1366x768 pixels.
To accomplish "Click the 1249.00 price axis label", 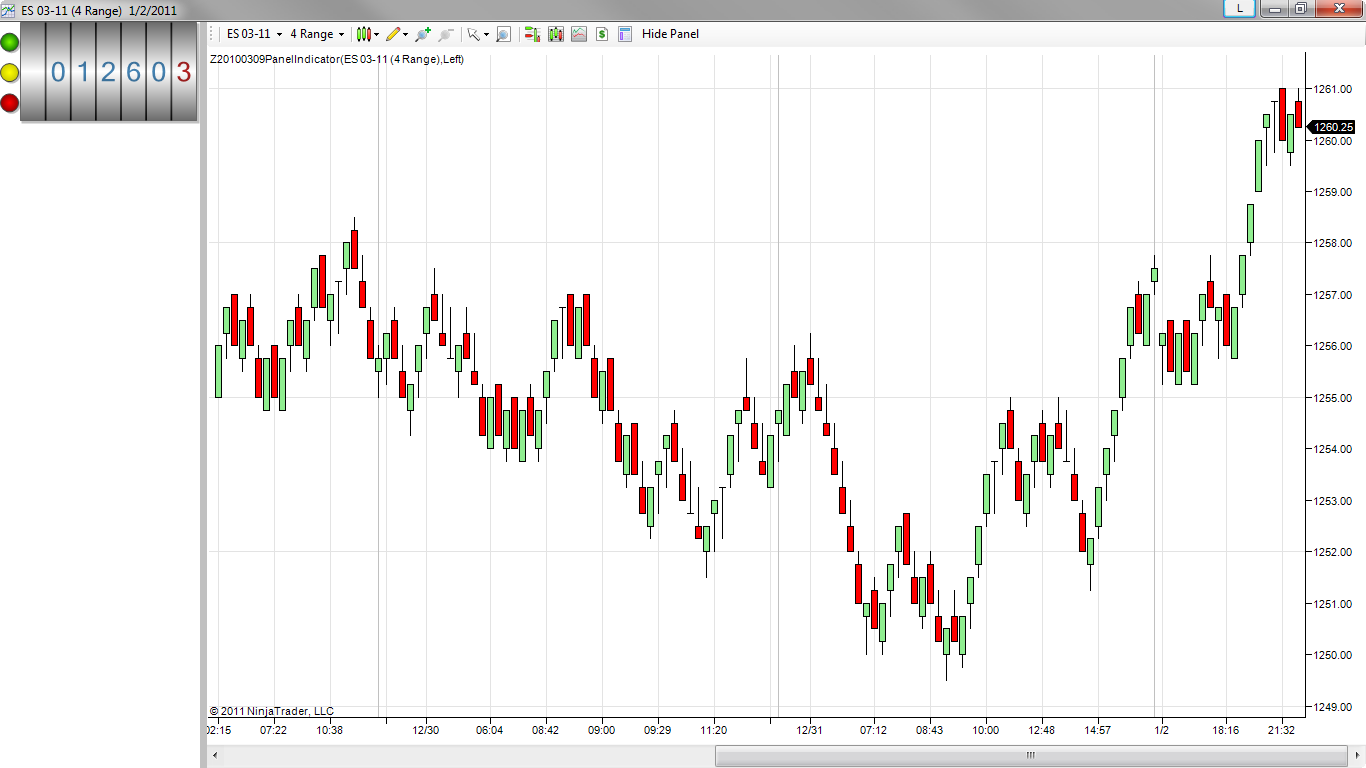I will click(1334, 707).
